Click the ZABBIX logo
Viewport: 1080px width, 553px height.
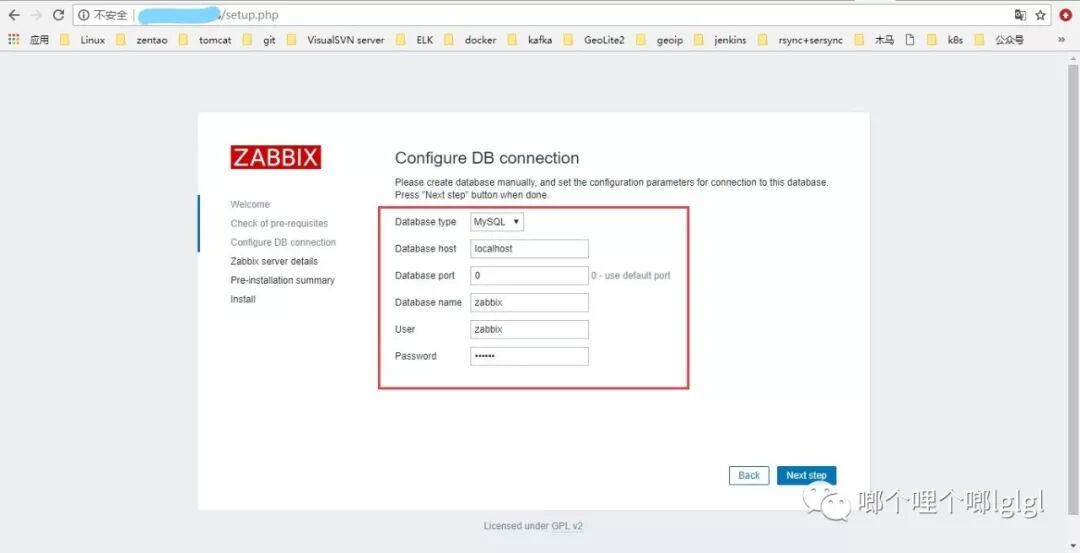(x=276, y=157)
